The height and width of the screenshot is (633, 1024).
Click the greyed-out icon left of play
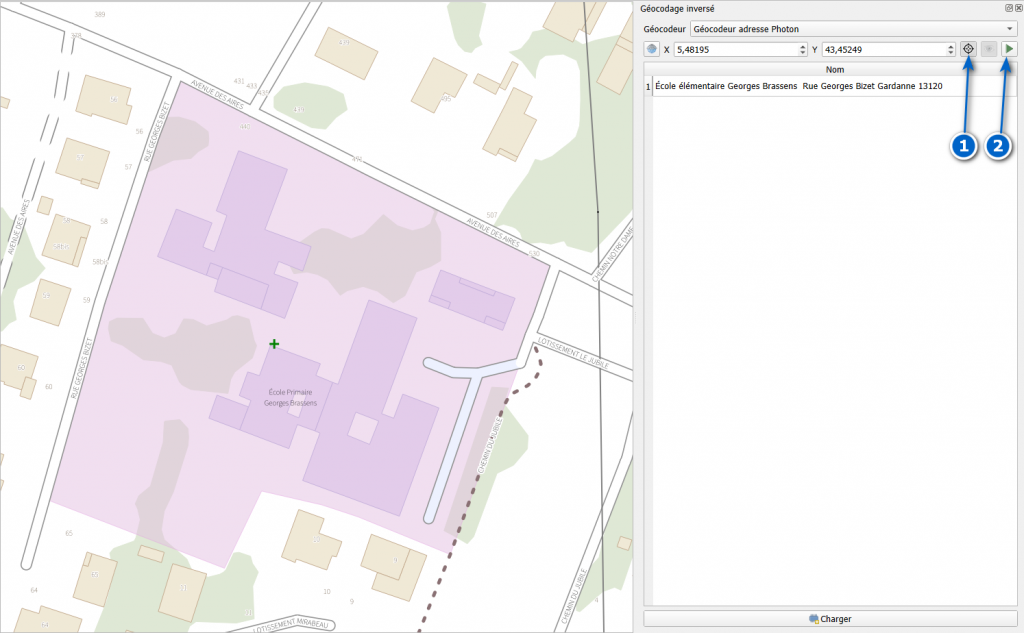point(989,49)
